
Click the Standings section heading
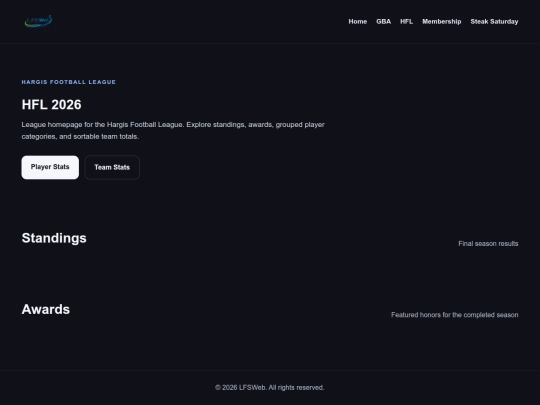tap(54, 238)
